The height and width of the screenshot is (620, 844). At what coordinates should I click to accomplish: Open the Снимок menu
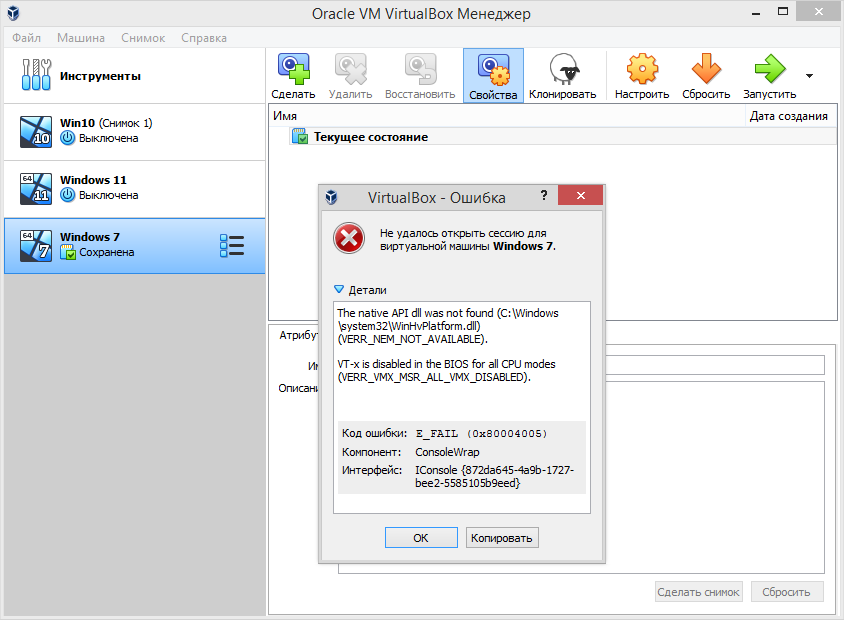(x=143, y=38)
